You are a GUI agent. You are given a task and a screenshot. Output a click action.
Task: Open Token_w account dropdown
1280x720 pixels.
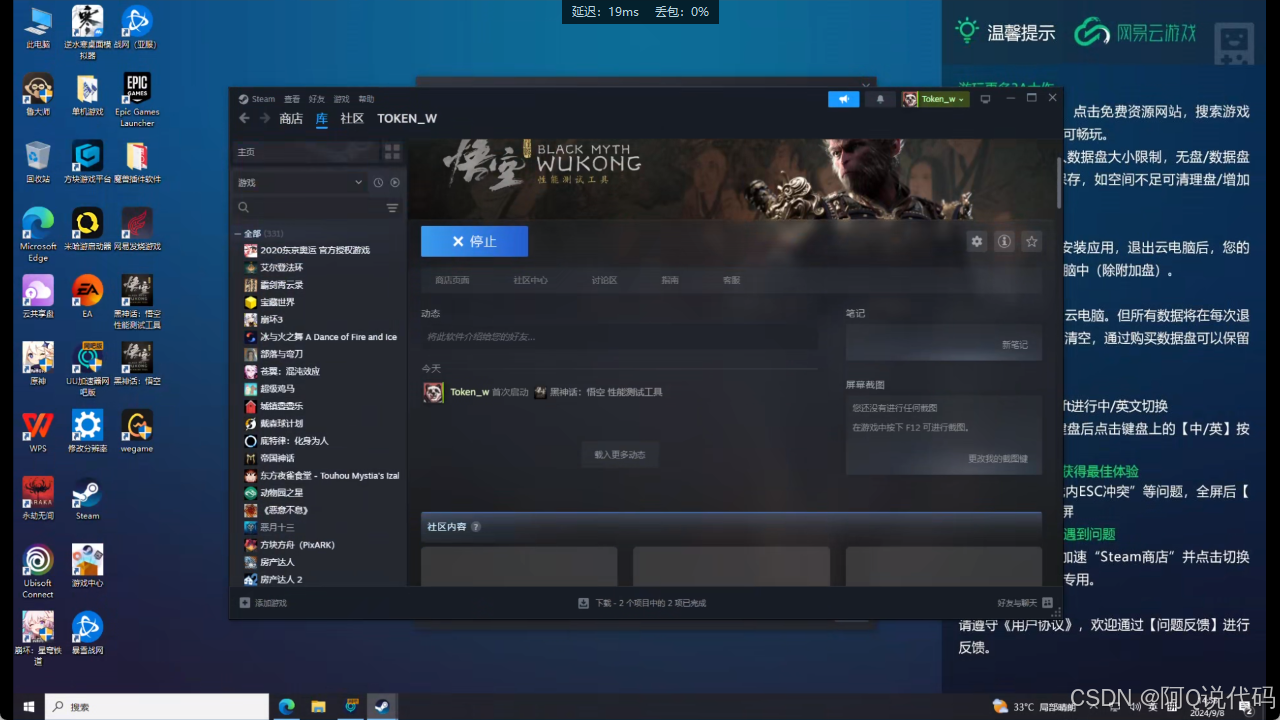935,99
